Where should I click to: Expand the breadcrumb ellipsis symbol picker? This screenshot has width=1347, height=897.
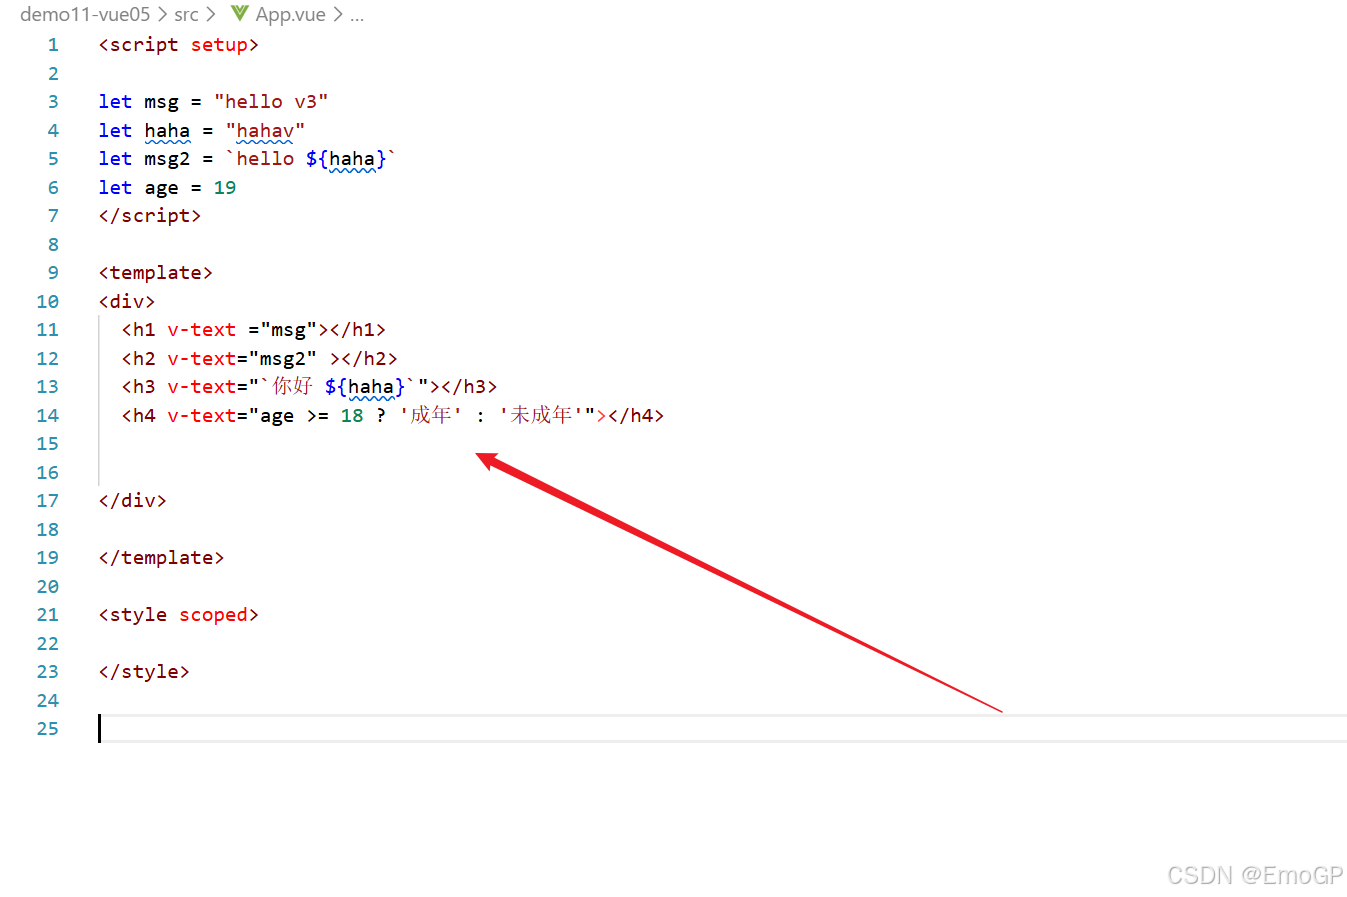point(357,15)
